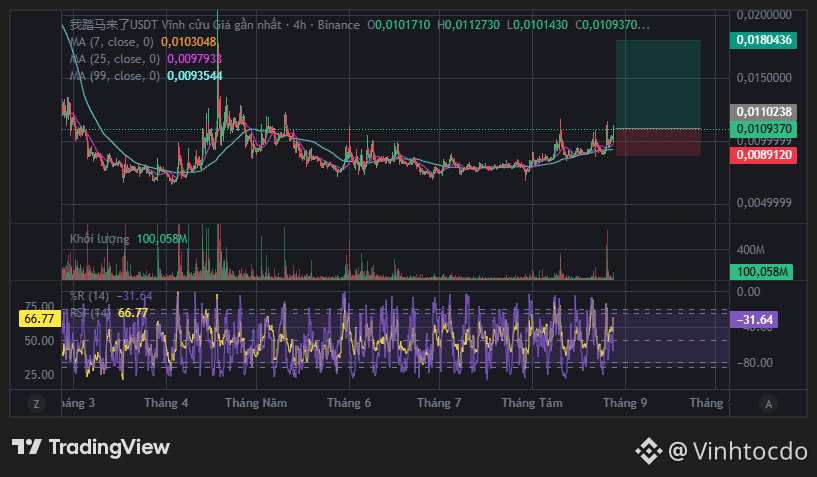Select the red stop zone of long position
This screenshot has width=817, height=477.
click(x=658, y=142)
